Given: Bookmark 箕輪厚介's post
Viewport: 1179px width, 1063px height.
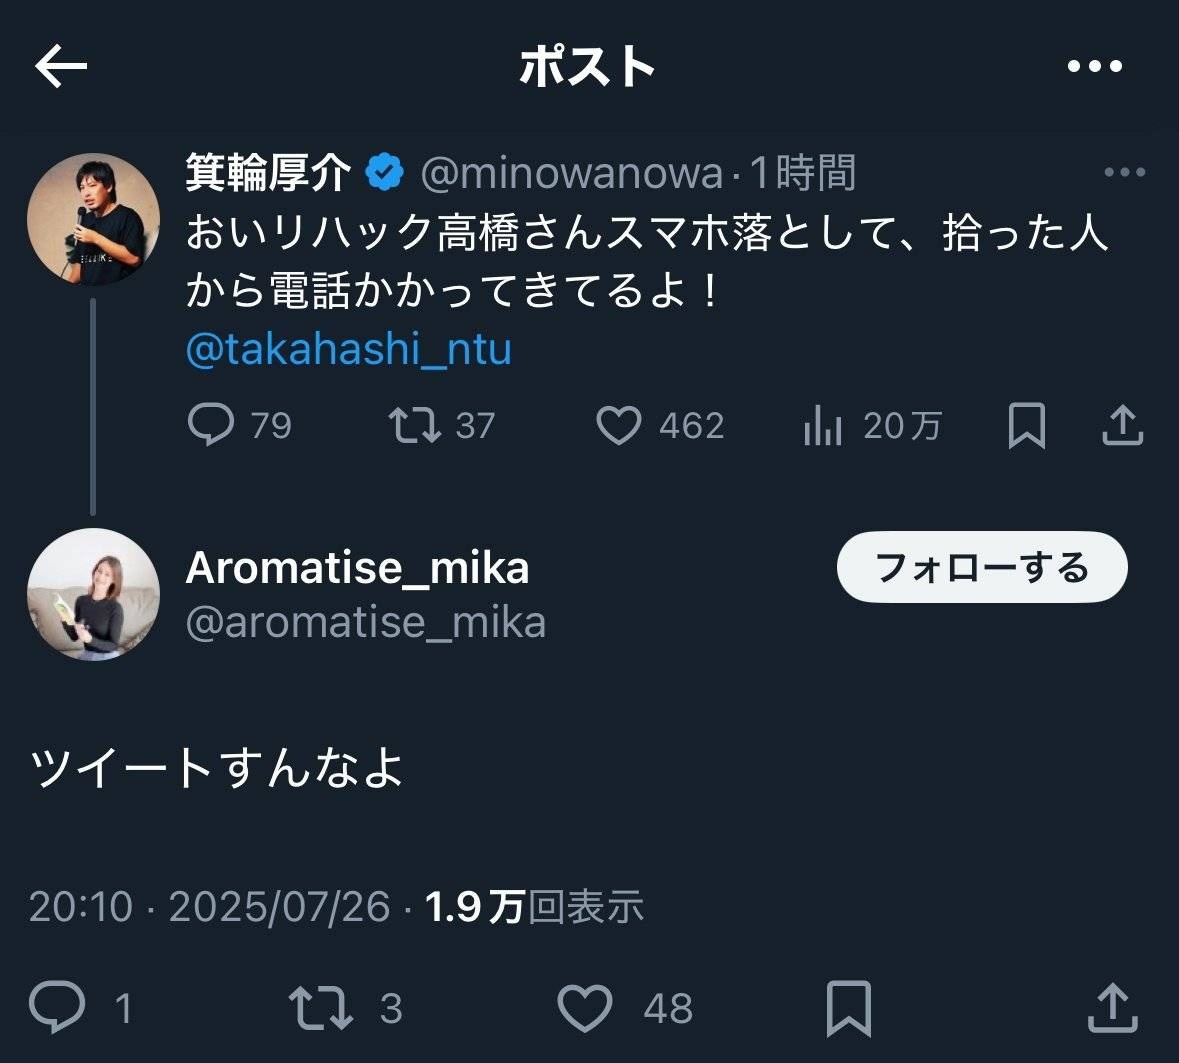Looking at the screenshot, I should [1027, 426].
